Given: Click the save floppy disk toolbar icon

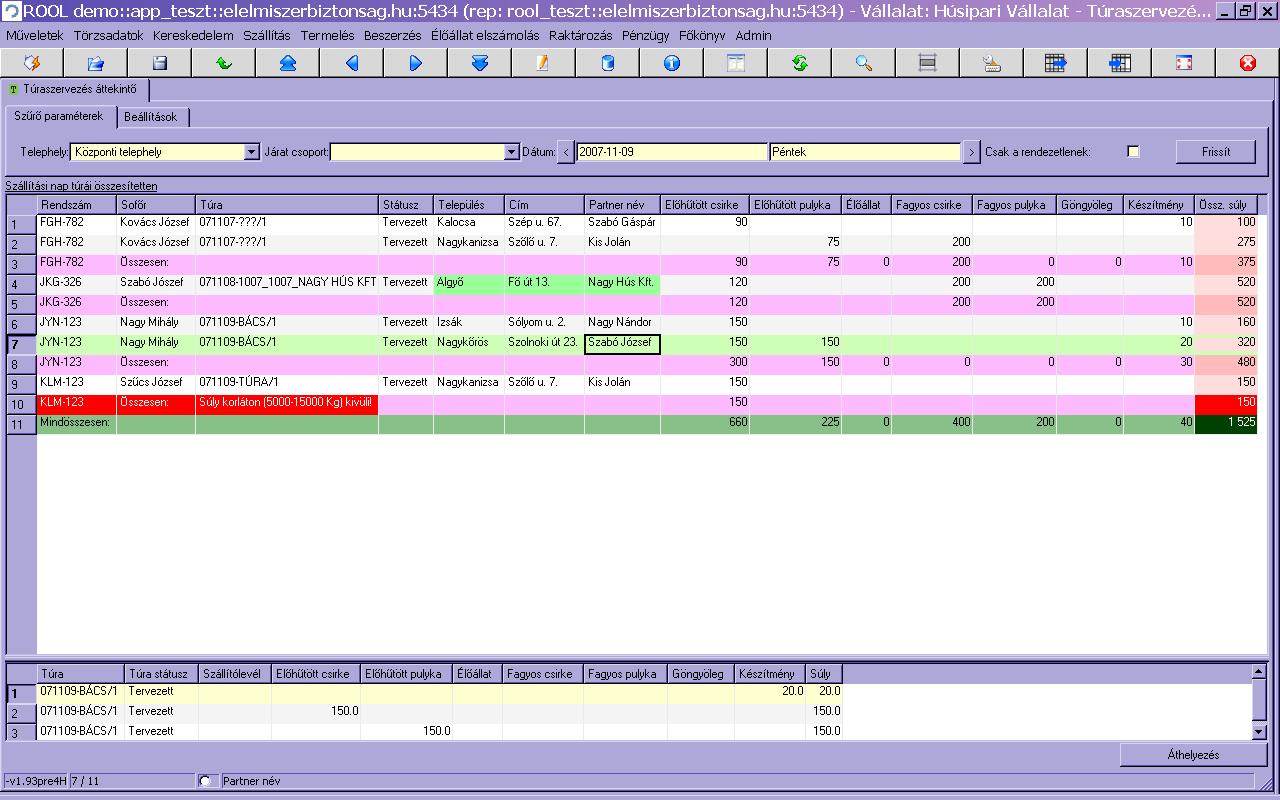Looking at the screenshot, I should (x=159, y=63).
